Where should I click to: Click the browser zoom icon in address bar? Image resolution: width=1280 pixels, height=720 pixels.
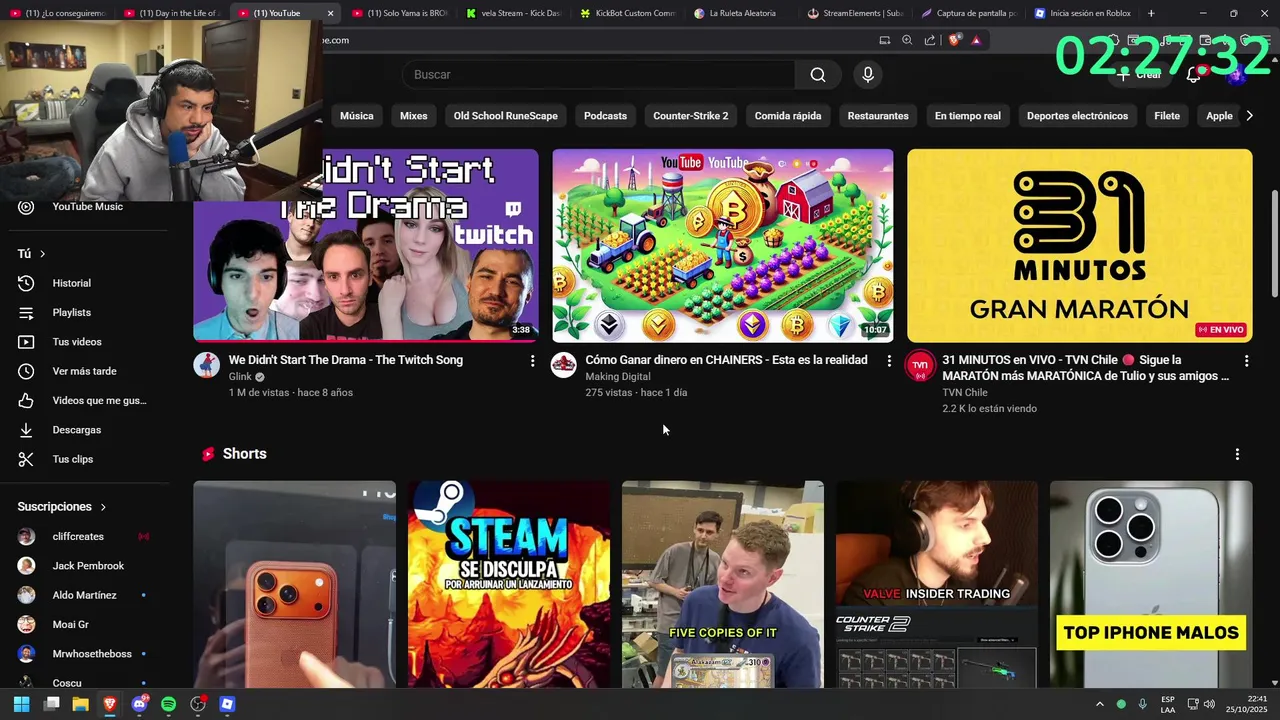pos(907,40)
